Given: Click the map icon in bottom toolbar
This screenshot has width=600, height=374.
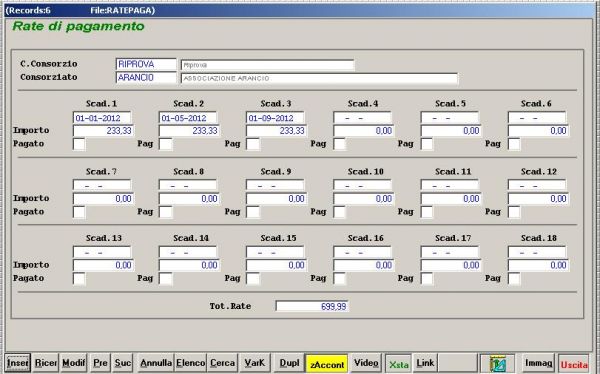Looking at the screenshot, I should click(497, 363).
